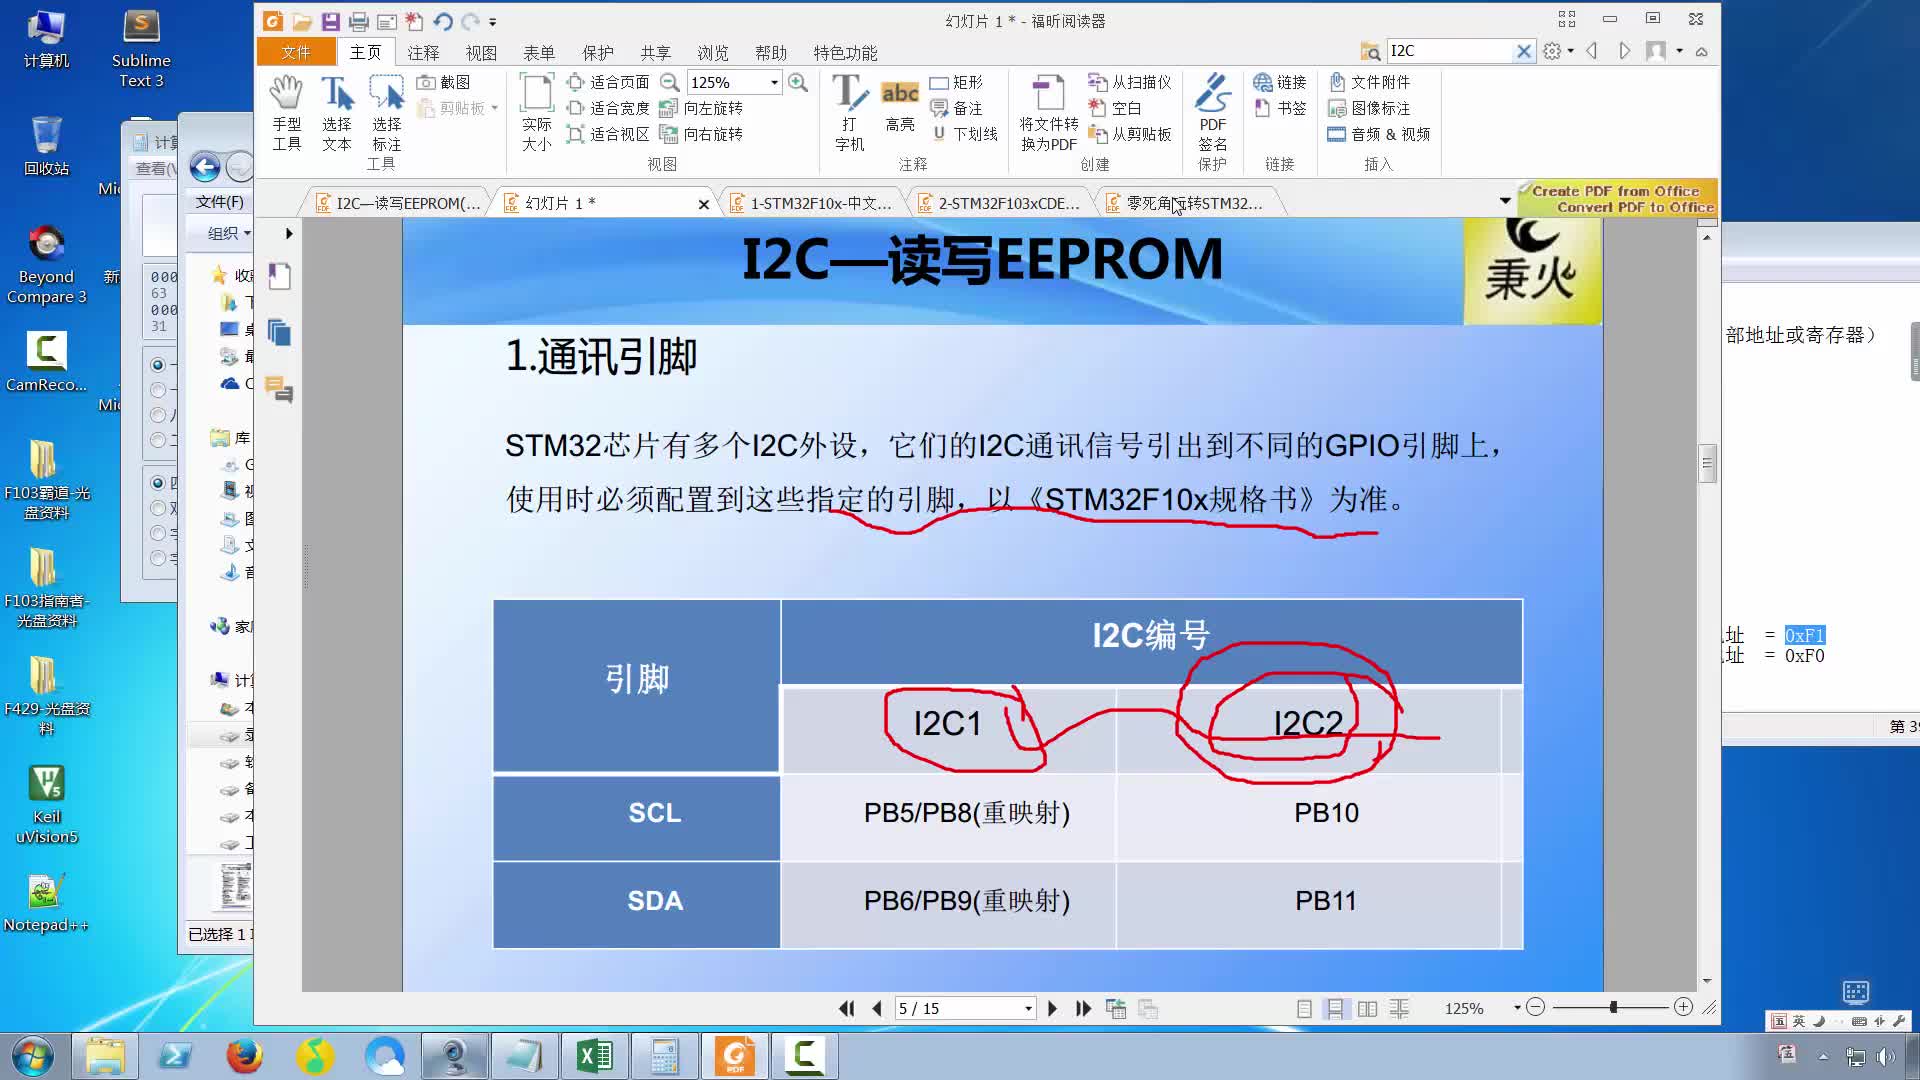Open the 文件 file menu
This screenshot has width=1920, height=1080.
[295, 51]
